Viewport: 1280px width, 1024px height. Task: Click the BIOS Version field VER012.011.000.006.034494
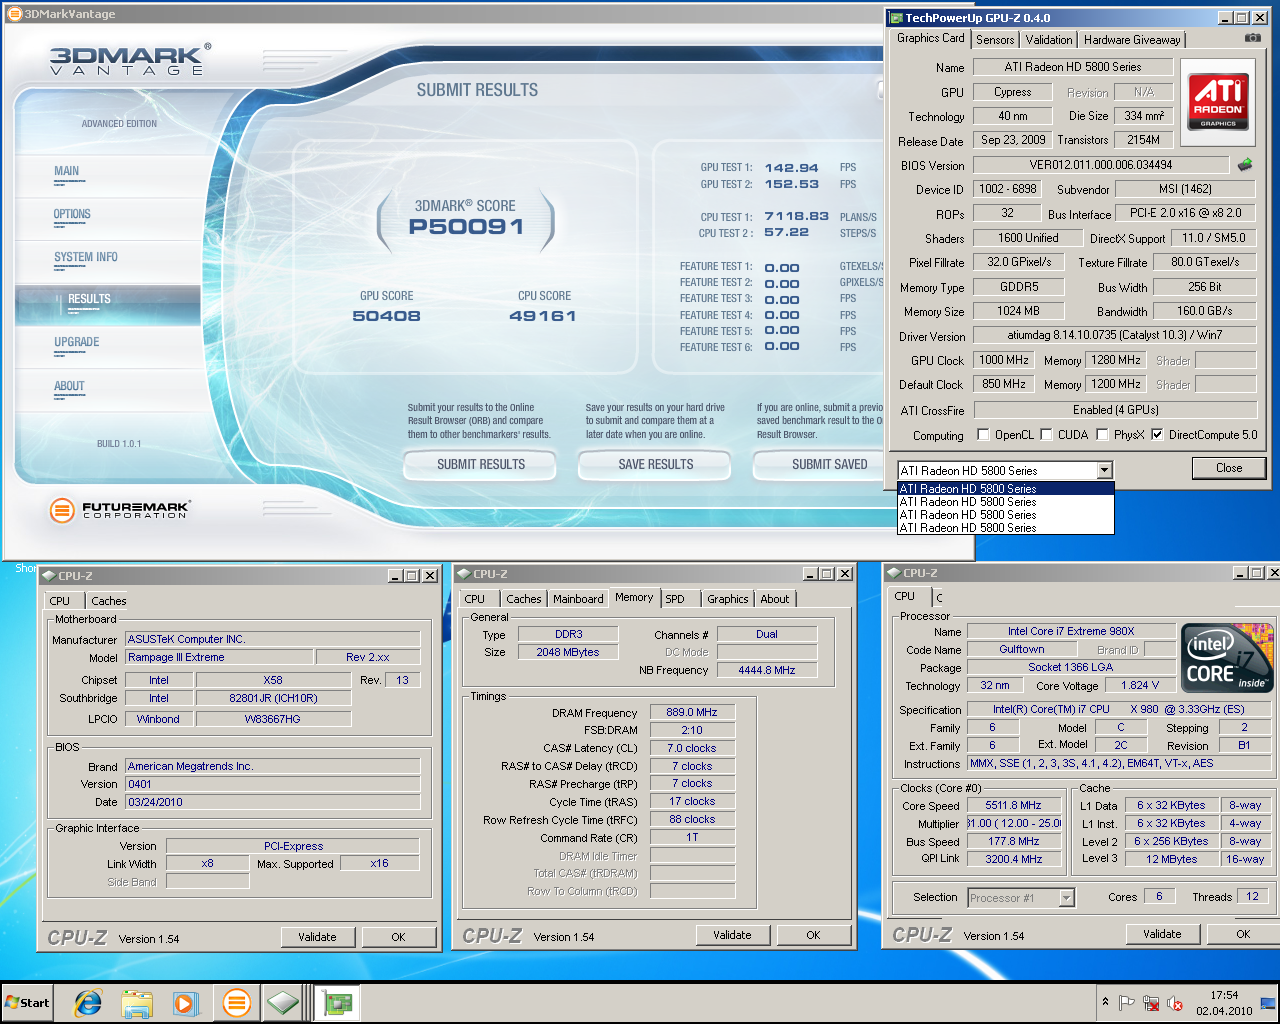pyautogui.click(x=1101, y=165)
